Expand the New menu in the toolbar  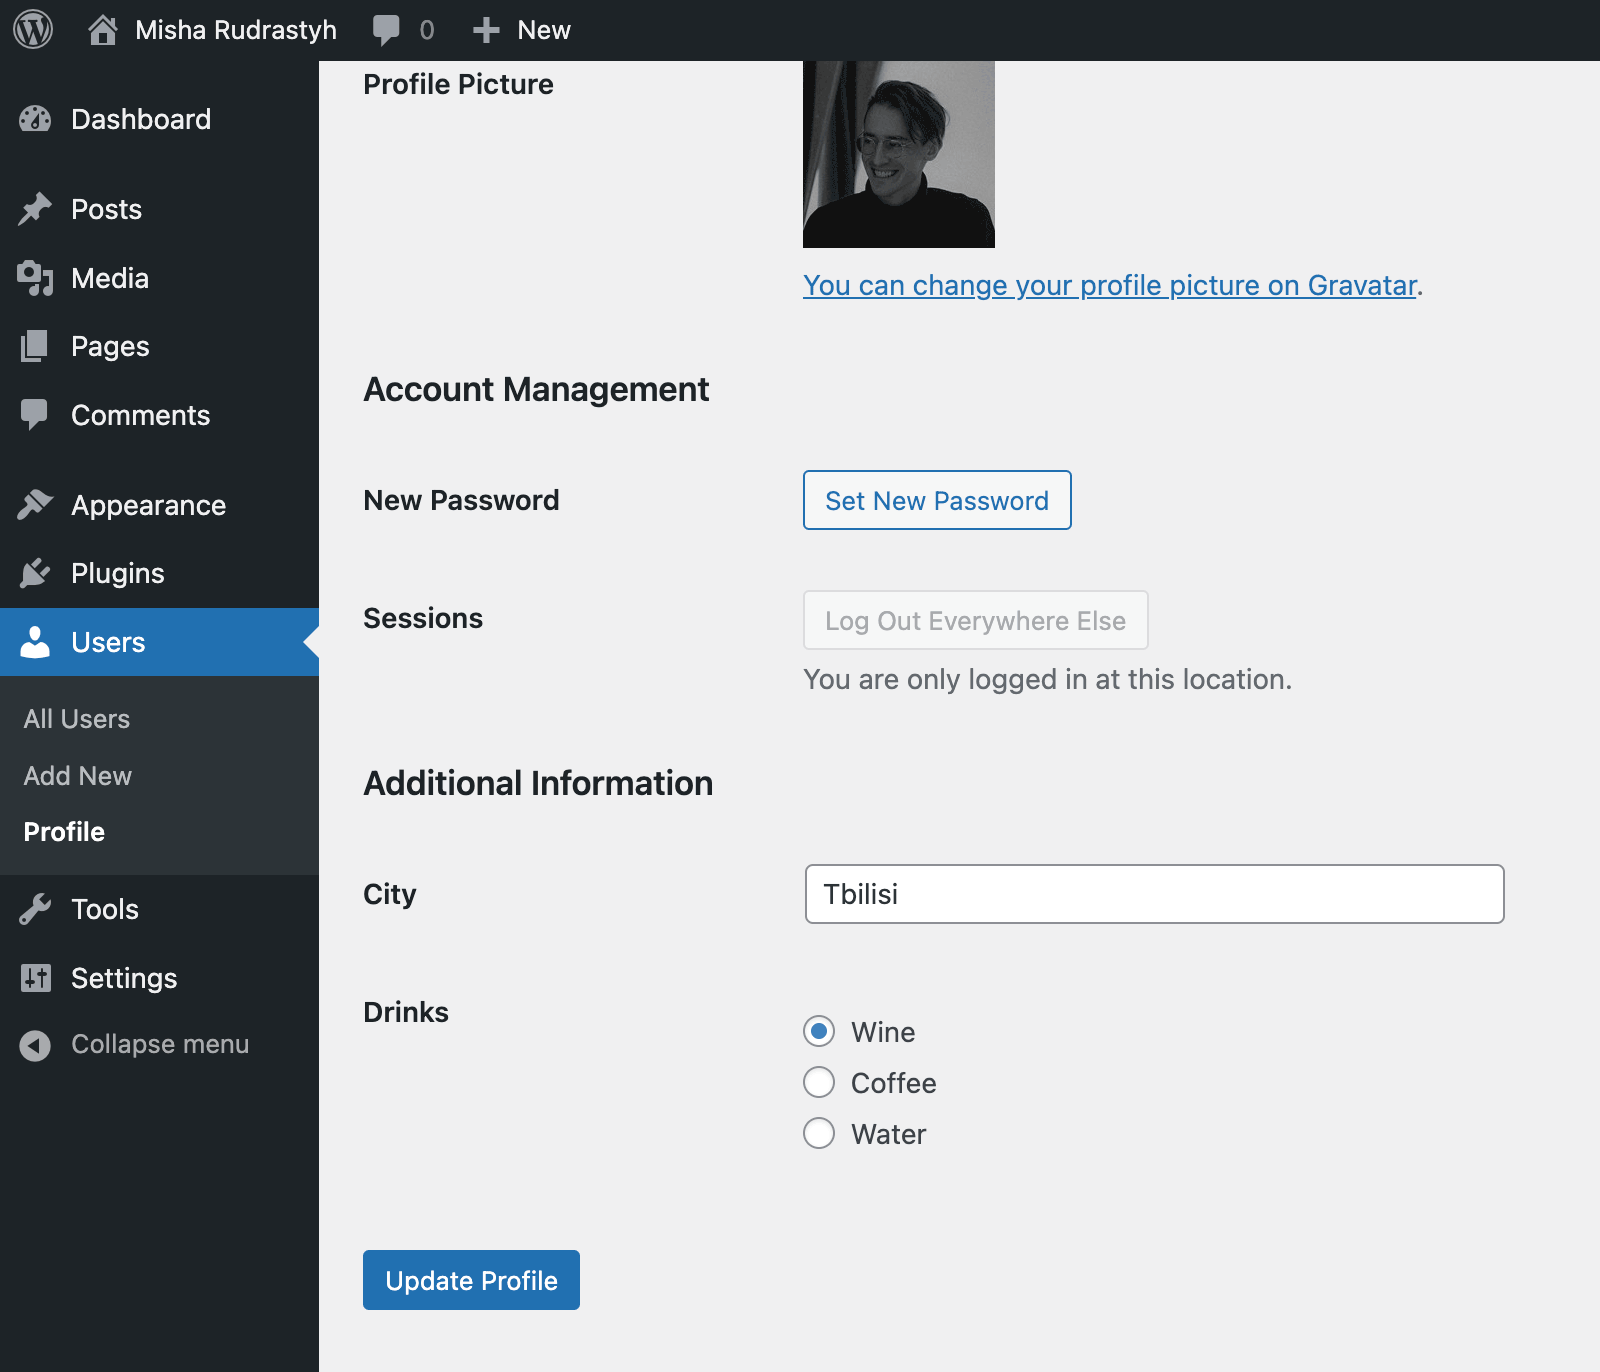(521, 29)
